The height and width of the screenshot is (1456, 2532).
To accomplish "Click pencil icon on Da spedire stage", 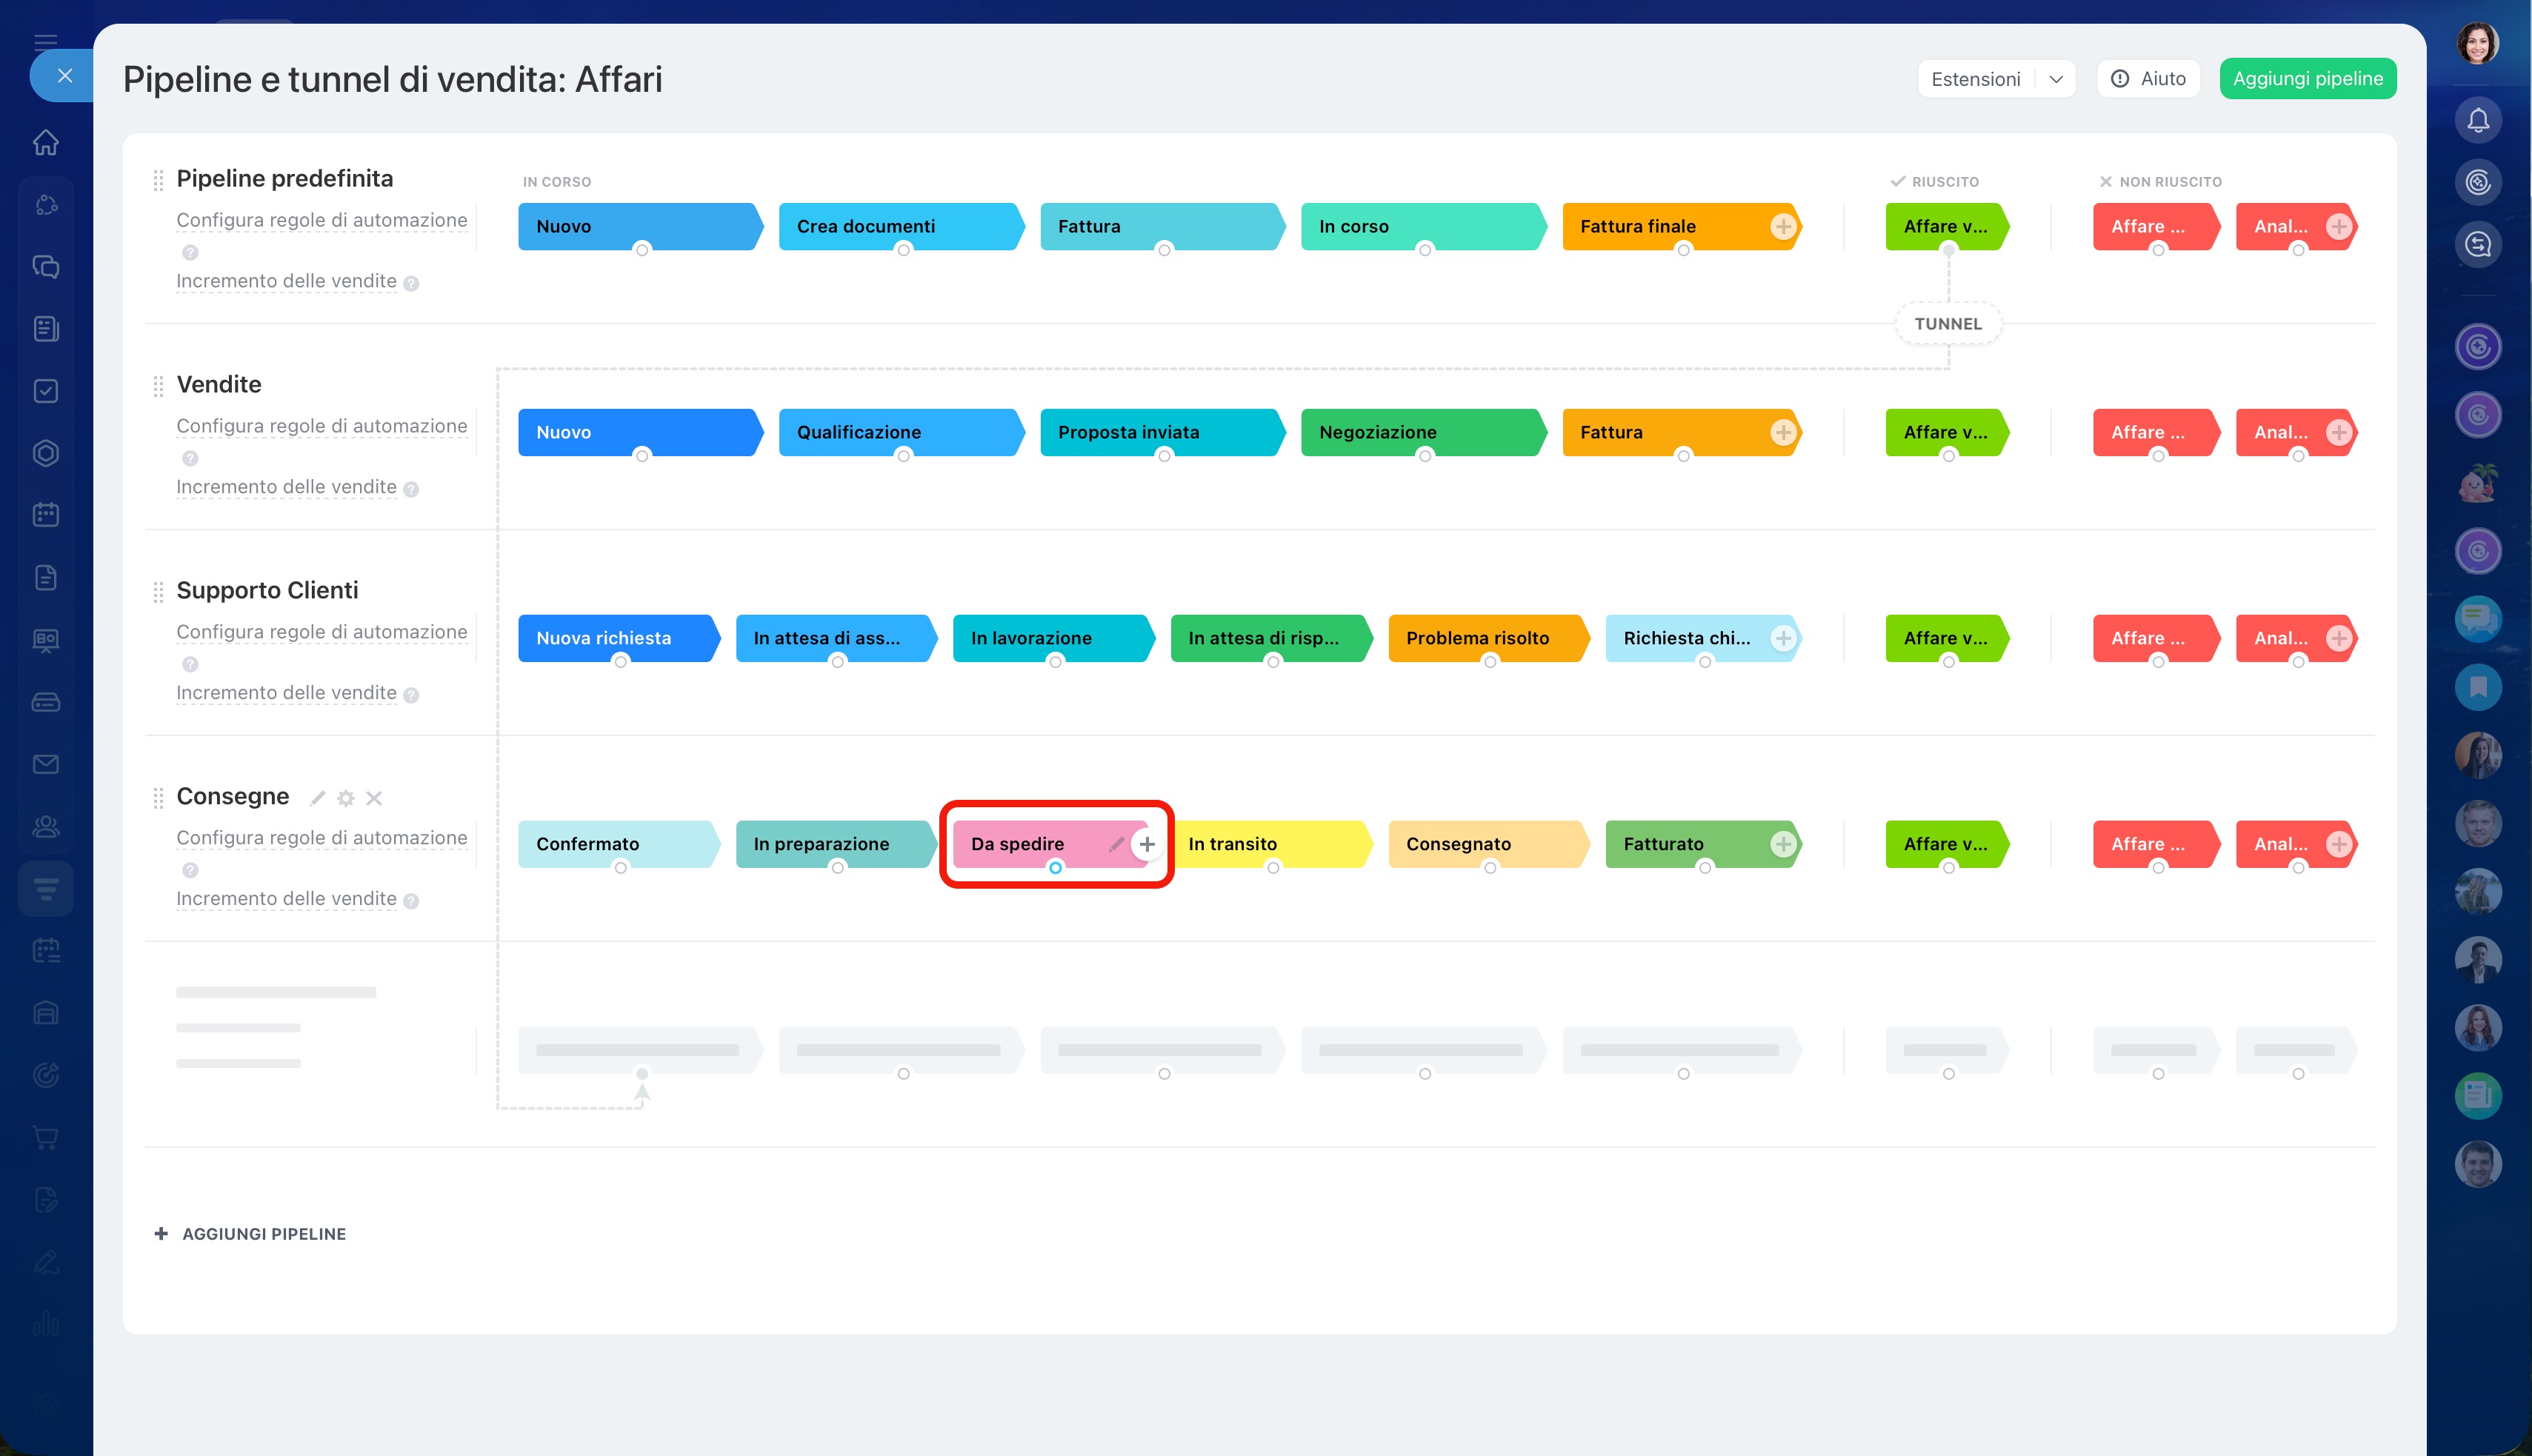I will point(1116,844).
